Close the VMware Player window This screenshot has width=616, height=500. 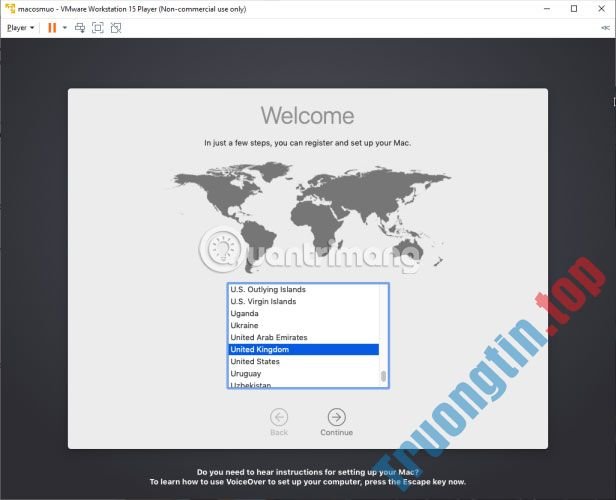coord(601,9)
